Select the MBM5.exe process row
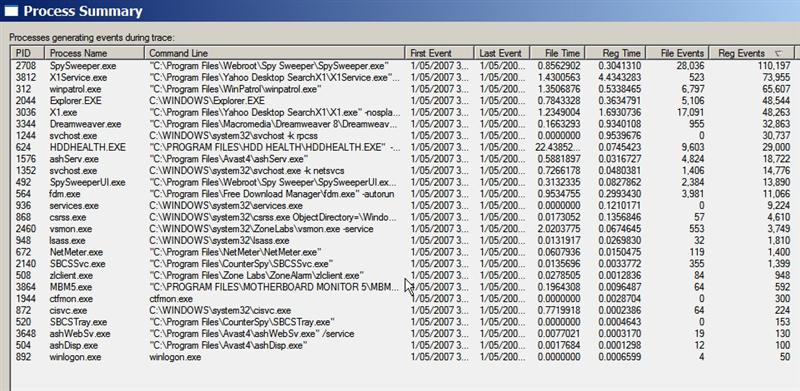Image resolution: width=800 pixels, height=391 pixels. pyautogui.click(x=403, y=287)
